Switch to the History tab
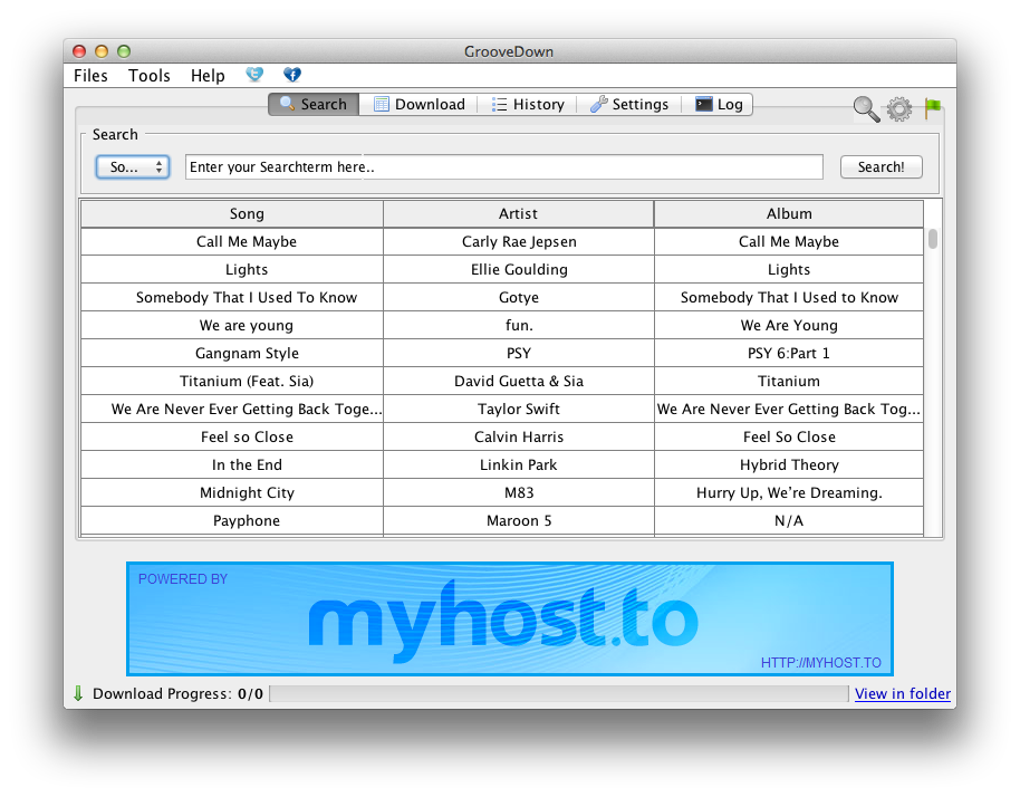The width and height of the screenshot is (1020, 797). point(528,104)
